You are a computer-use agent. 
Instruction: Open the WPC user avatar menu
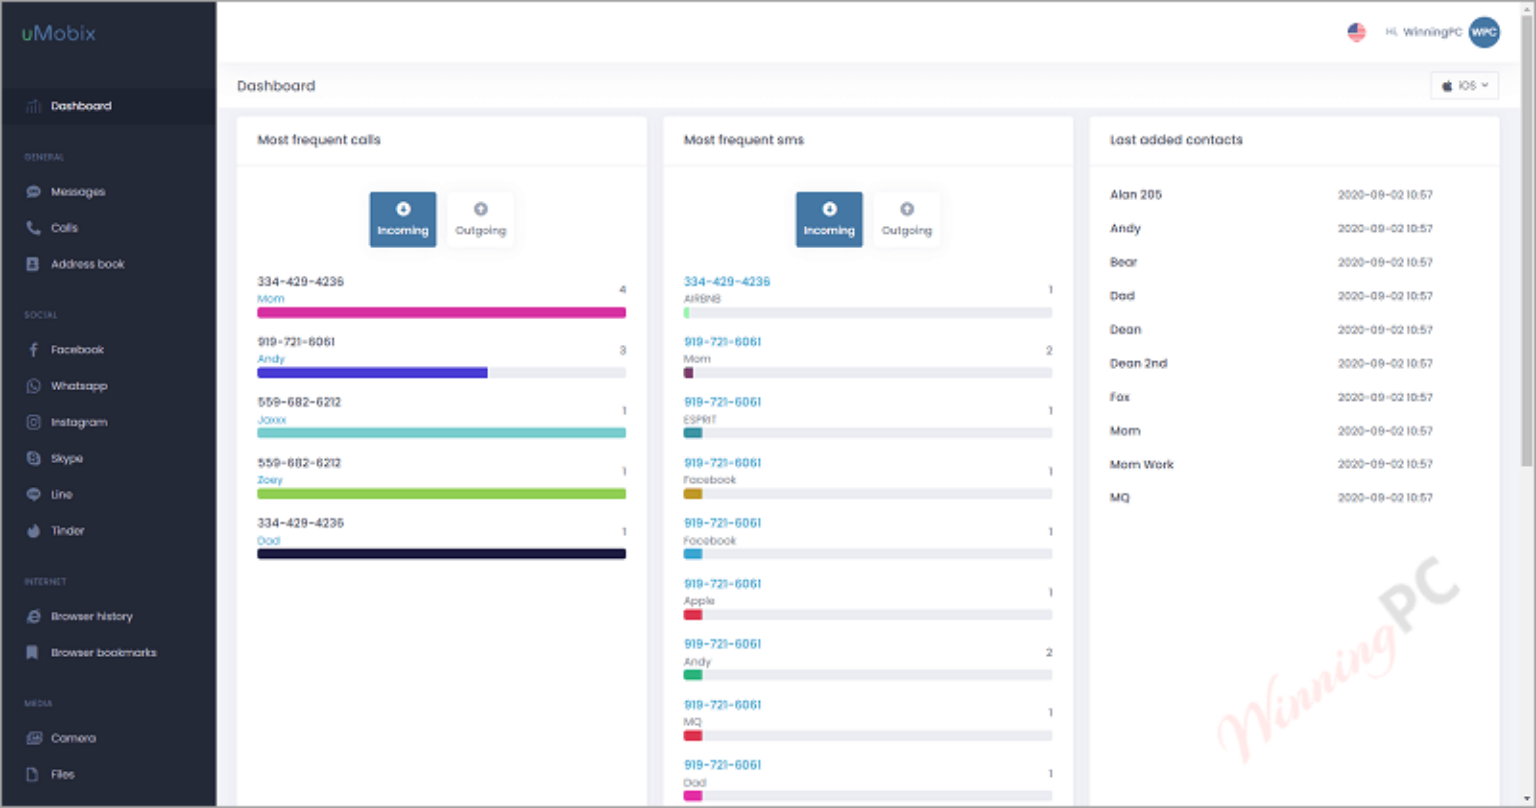point(1485,32)
